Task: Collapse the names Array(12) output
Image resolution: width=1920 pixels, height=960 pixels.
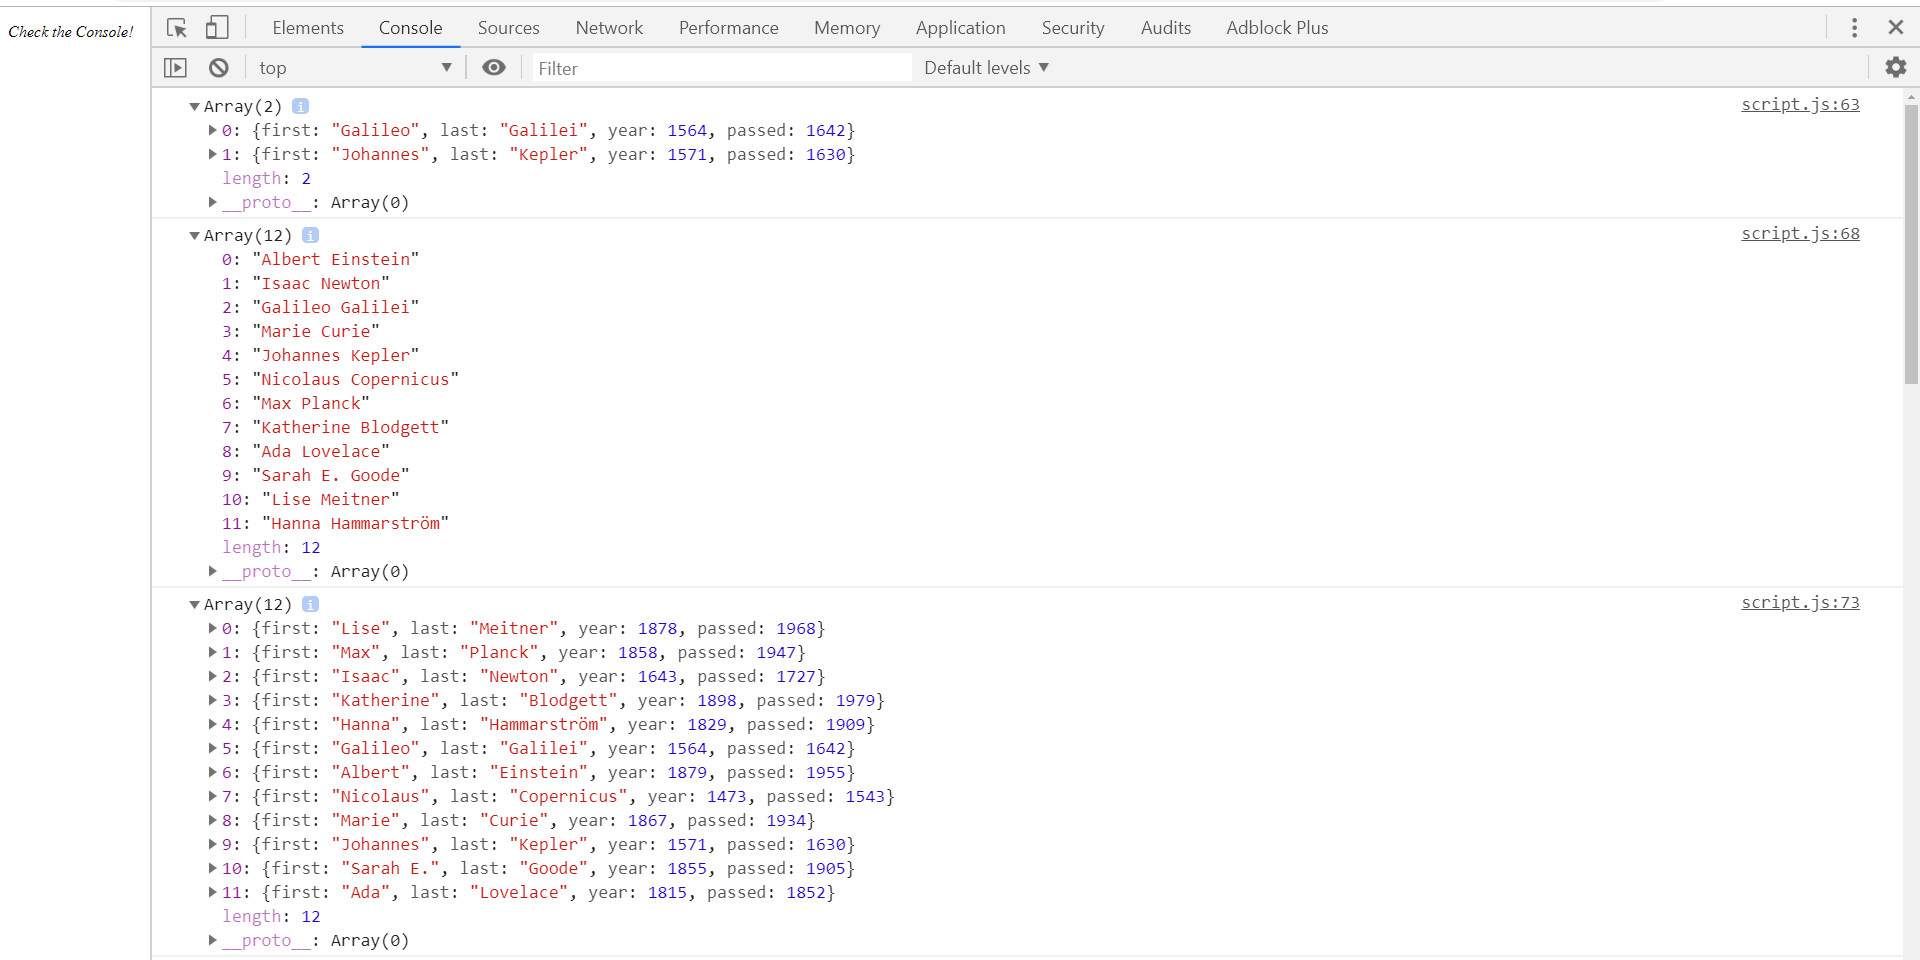Action: click(x=194, y=235)
